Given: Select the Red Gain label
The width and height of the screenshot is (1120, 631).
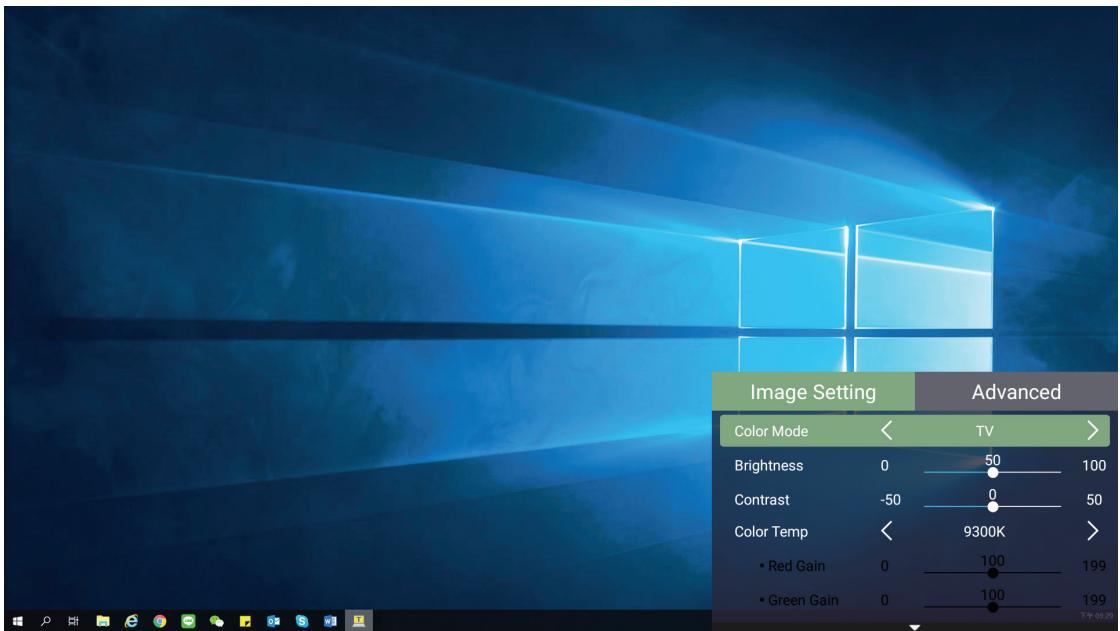Looking at the screenshot, I should (796, 566).
